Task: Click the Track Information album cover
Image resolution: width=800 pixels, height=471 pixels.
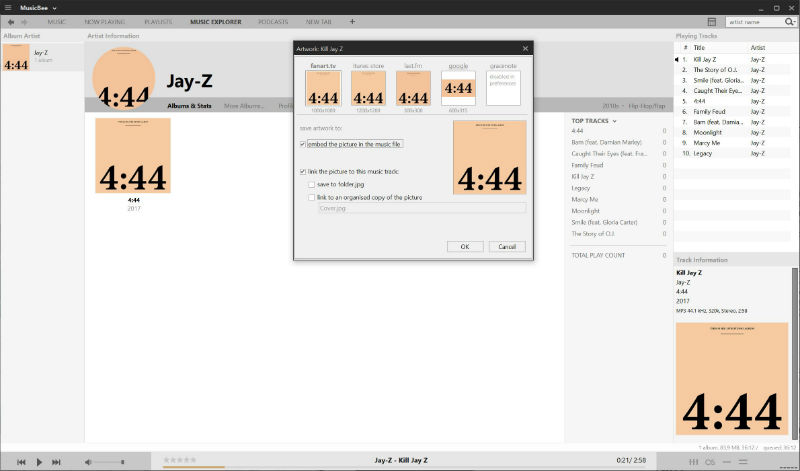Action: coord(732,378)
